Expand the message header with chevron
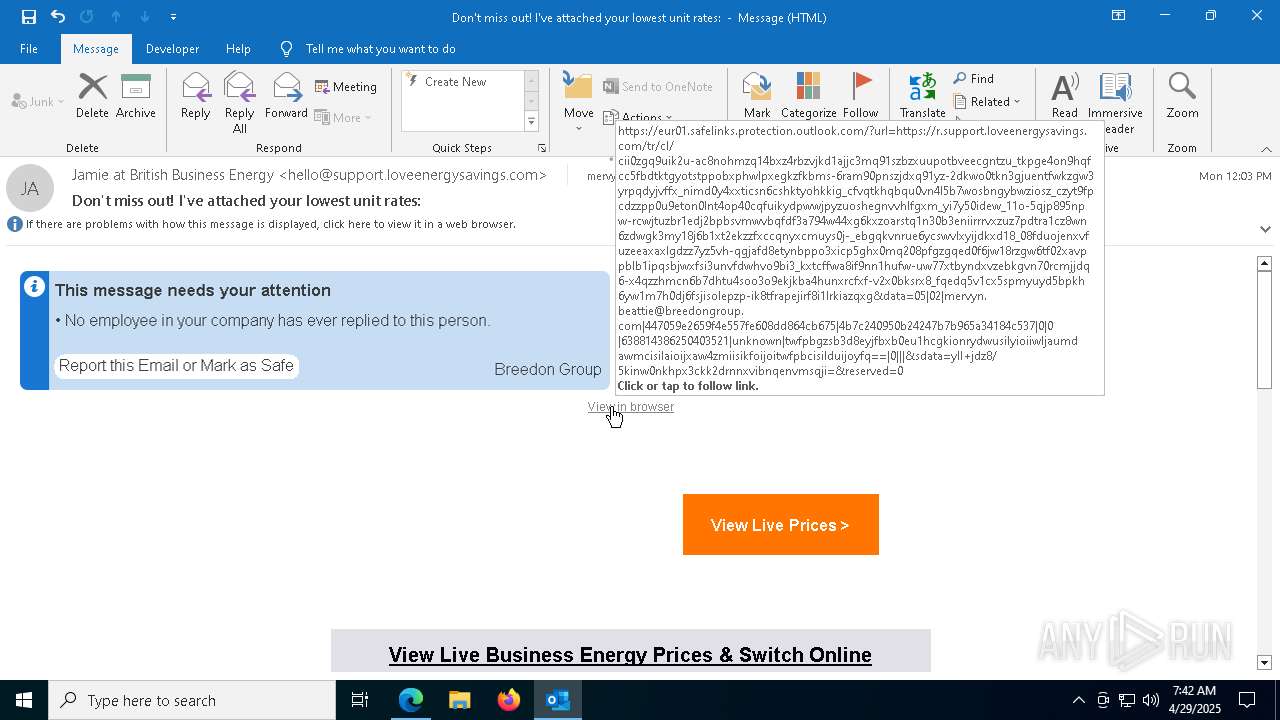The height and width of the screenshot is (720, 1280). click(x=1265, y=229)
